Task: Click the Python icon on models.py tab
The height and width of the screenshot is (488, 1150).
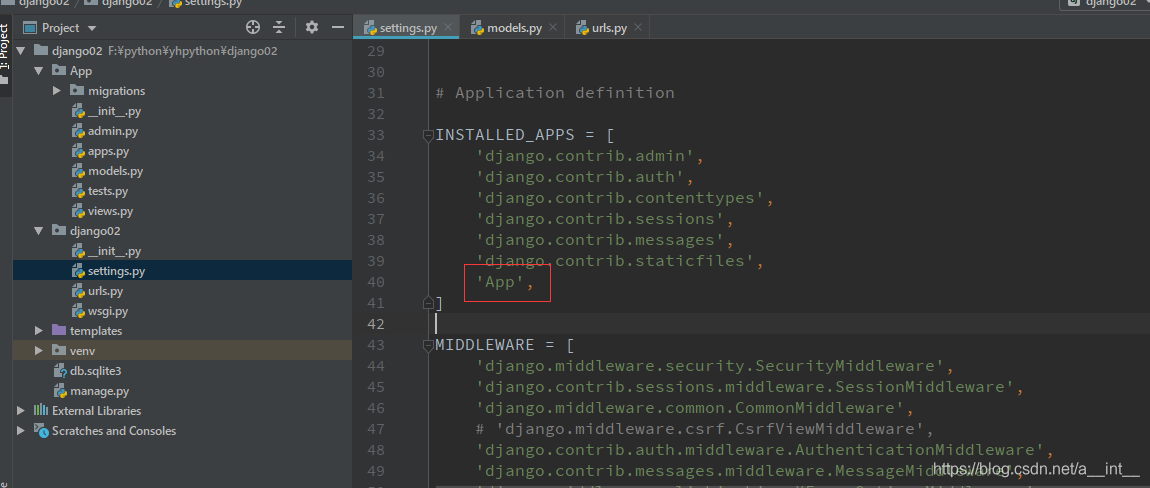Action: pos(477,28)
